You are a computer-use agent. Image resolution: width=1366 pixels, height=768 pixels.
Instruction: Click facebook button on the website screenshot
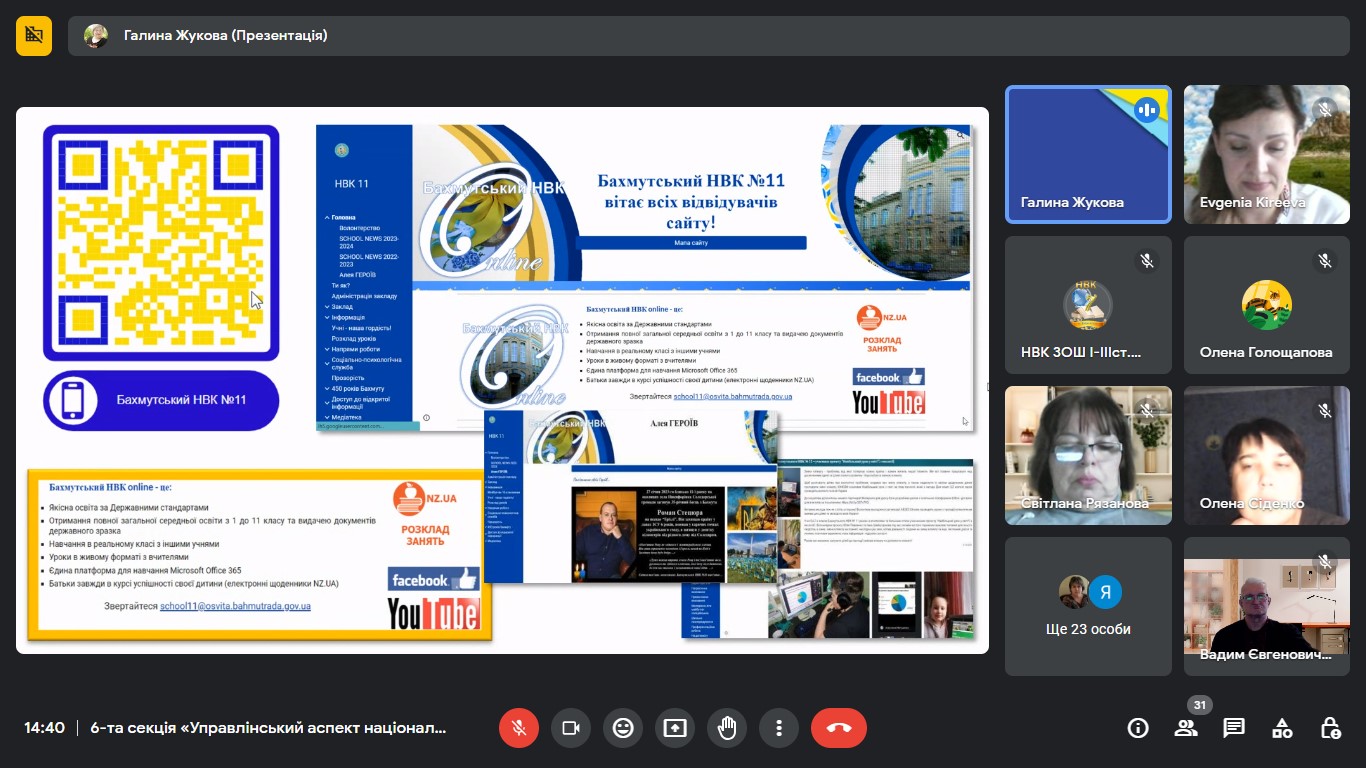888,377
